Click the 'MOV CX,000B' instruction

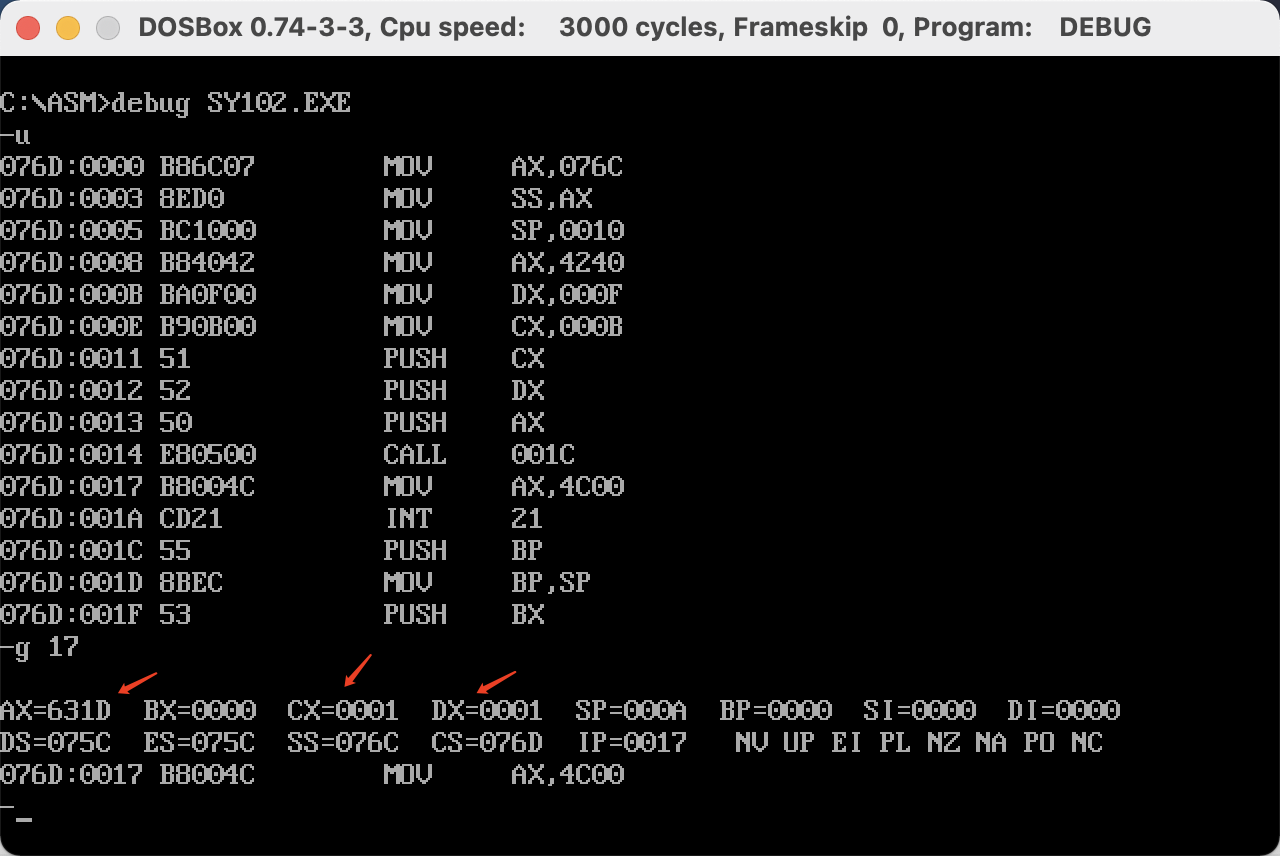(x=503, y=327)
